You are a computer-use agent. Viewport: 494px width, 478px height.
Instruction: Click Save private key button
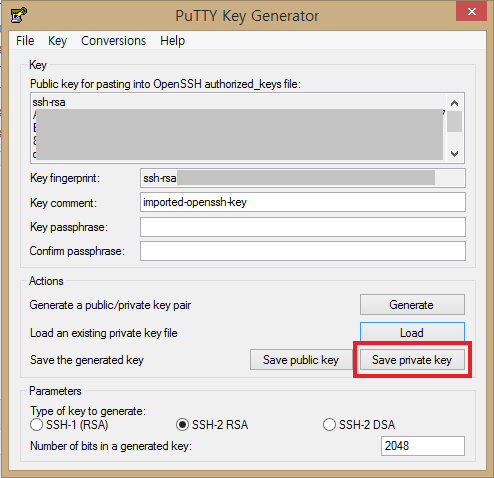412,360
